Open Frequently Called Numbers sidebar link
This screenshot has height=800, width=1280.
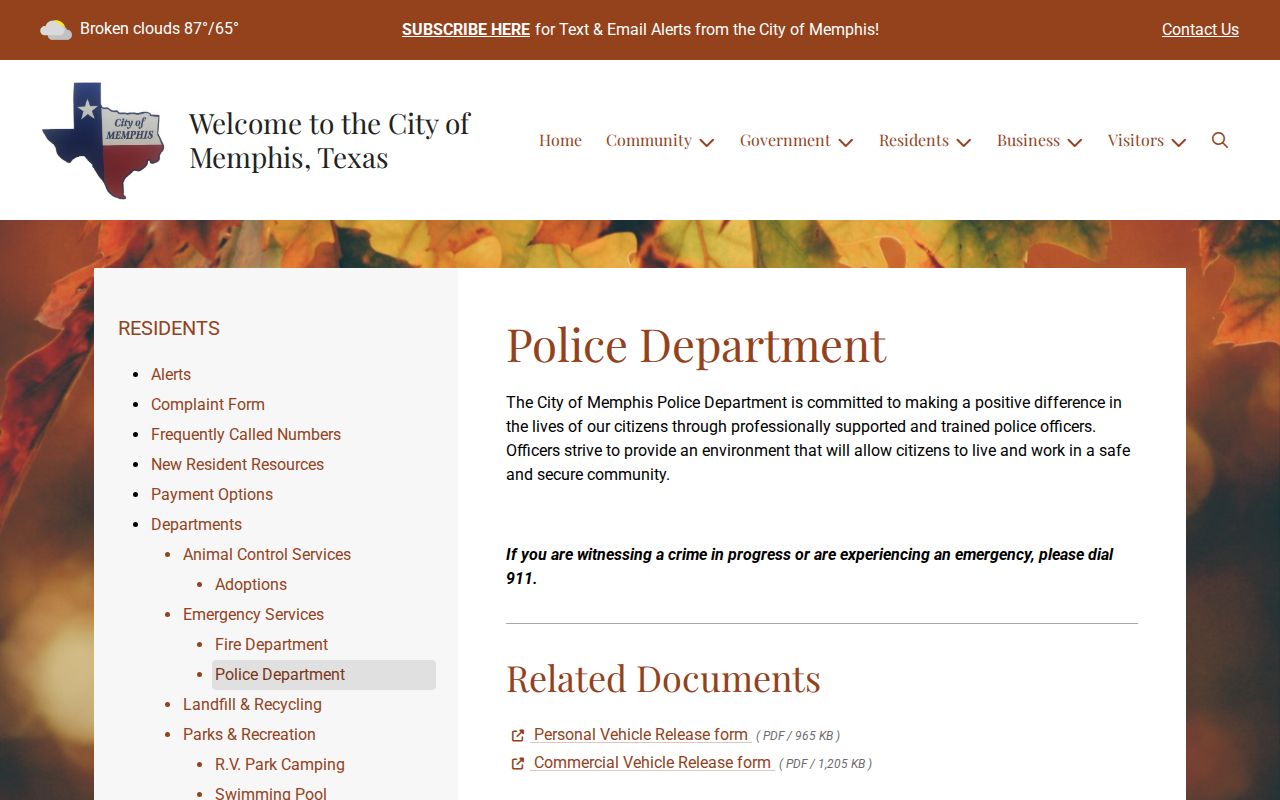coord(246,434)
